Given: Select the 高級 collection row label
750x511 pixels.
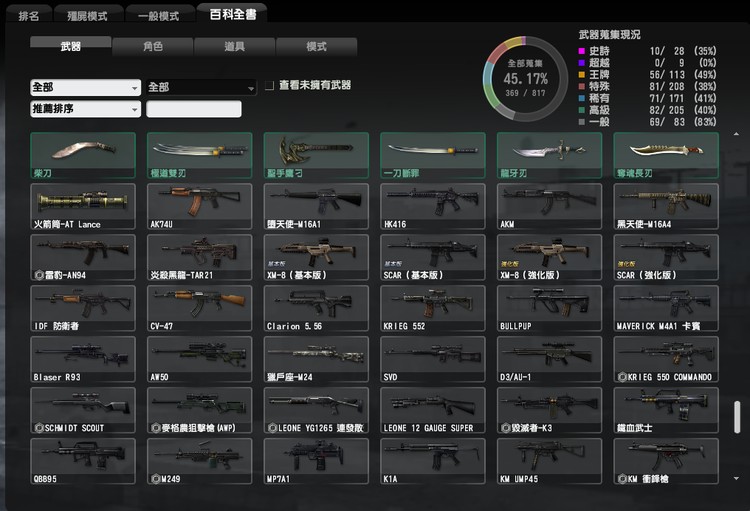Looking at the screenshot, I should click(599, 110).
